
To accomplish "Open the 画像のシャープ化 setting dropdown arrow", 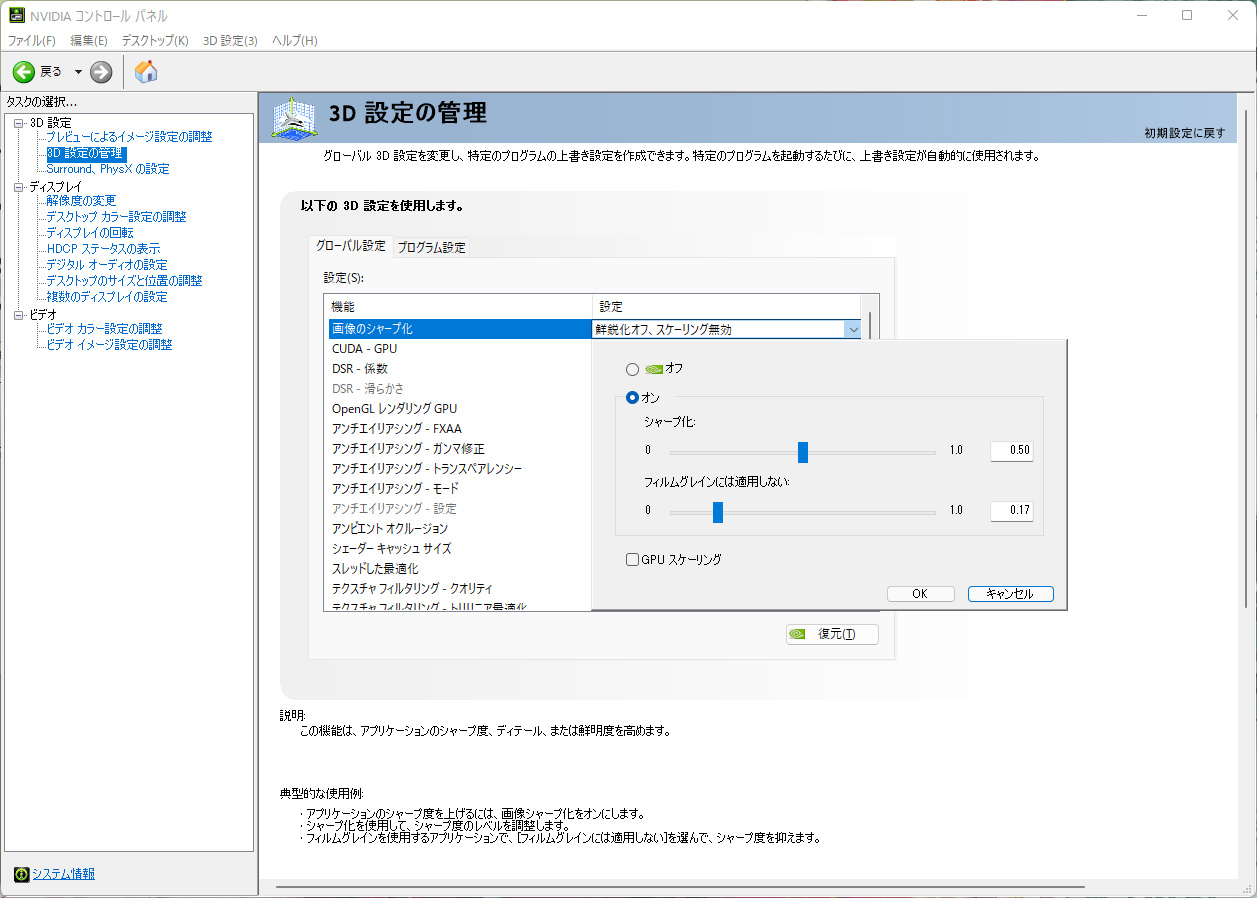I will [852, 329].
